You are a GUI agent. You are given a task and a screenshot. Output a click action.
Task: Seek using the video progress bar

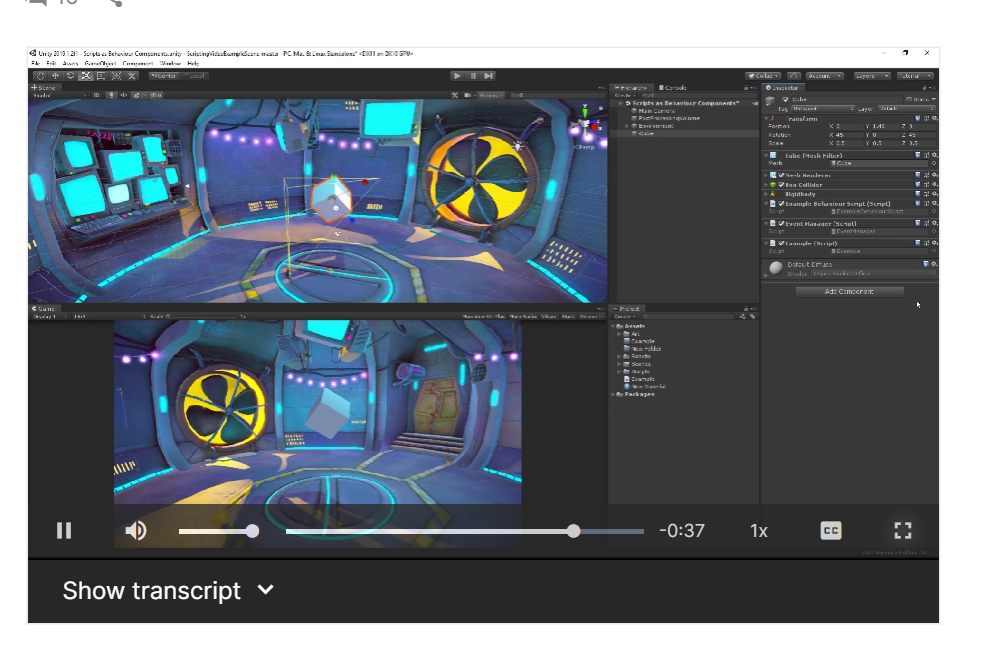pyautogui.click(x=464, y=531)
